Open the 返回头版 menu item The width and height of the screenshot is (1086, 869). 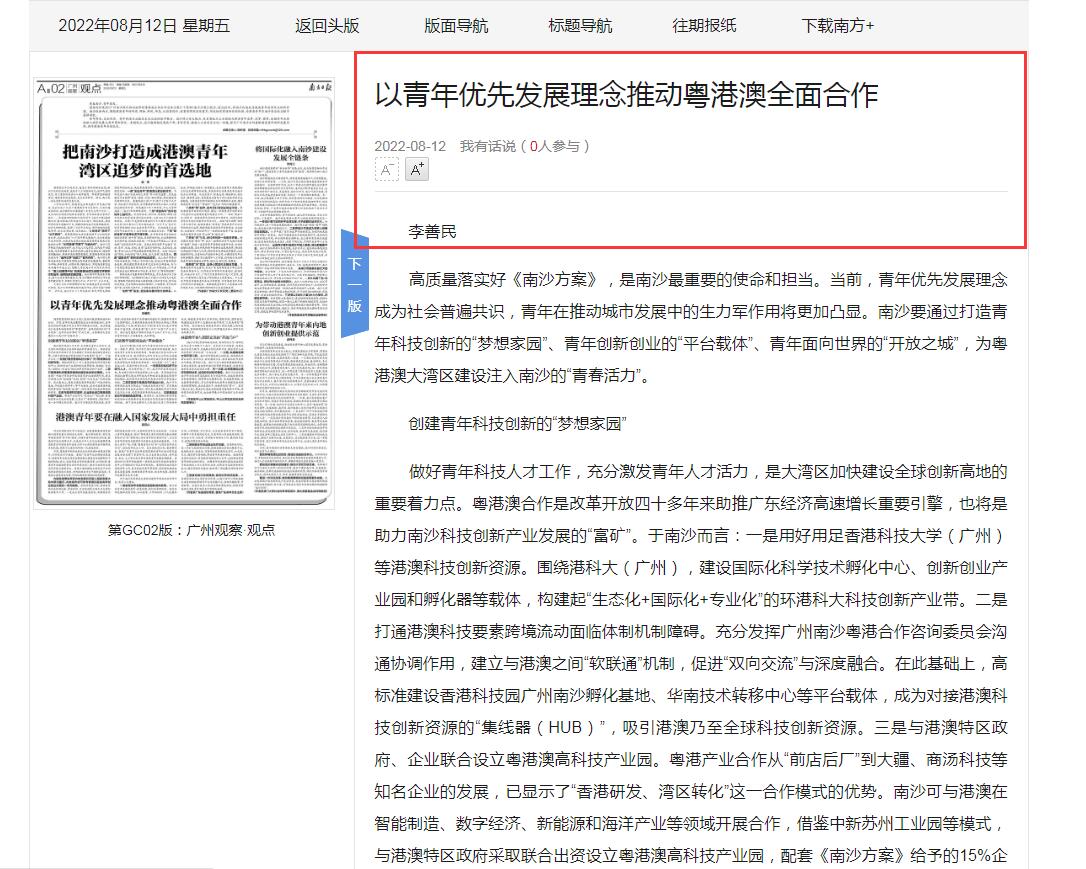click(x=327, y=26)
